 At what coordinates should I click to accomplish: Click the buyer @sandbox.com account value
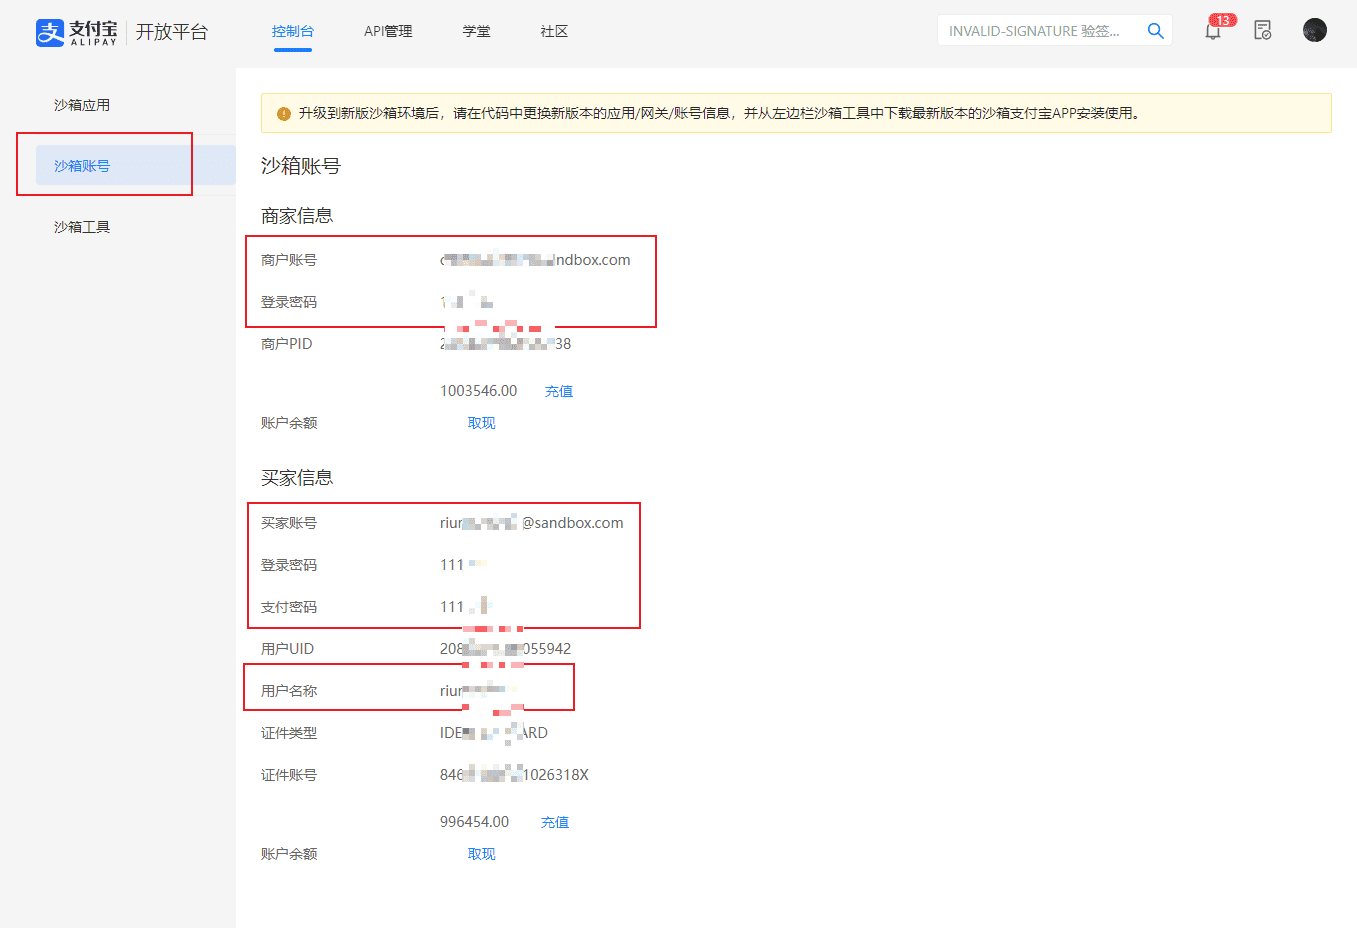(x=532, y=523)
